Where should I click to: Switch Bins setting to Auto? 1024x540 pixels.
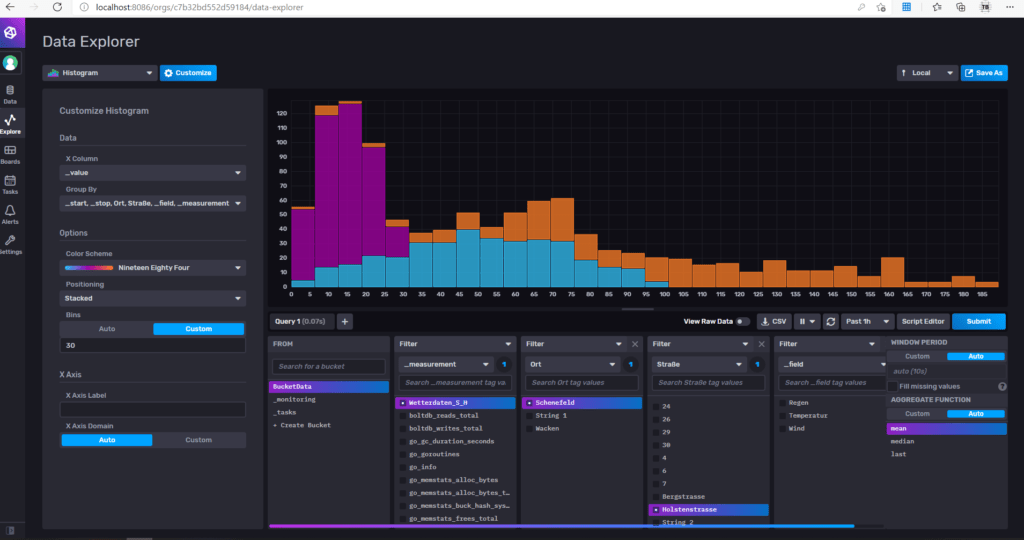tap(106, 329)
